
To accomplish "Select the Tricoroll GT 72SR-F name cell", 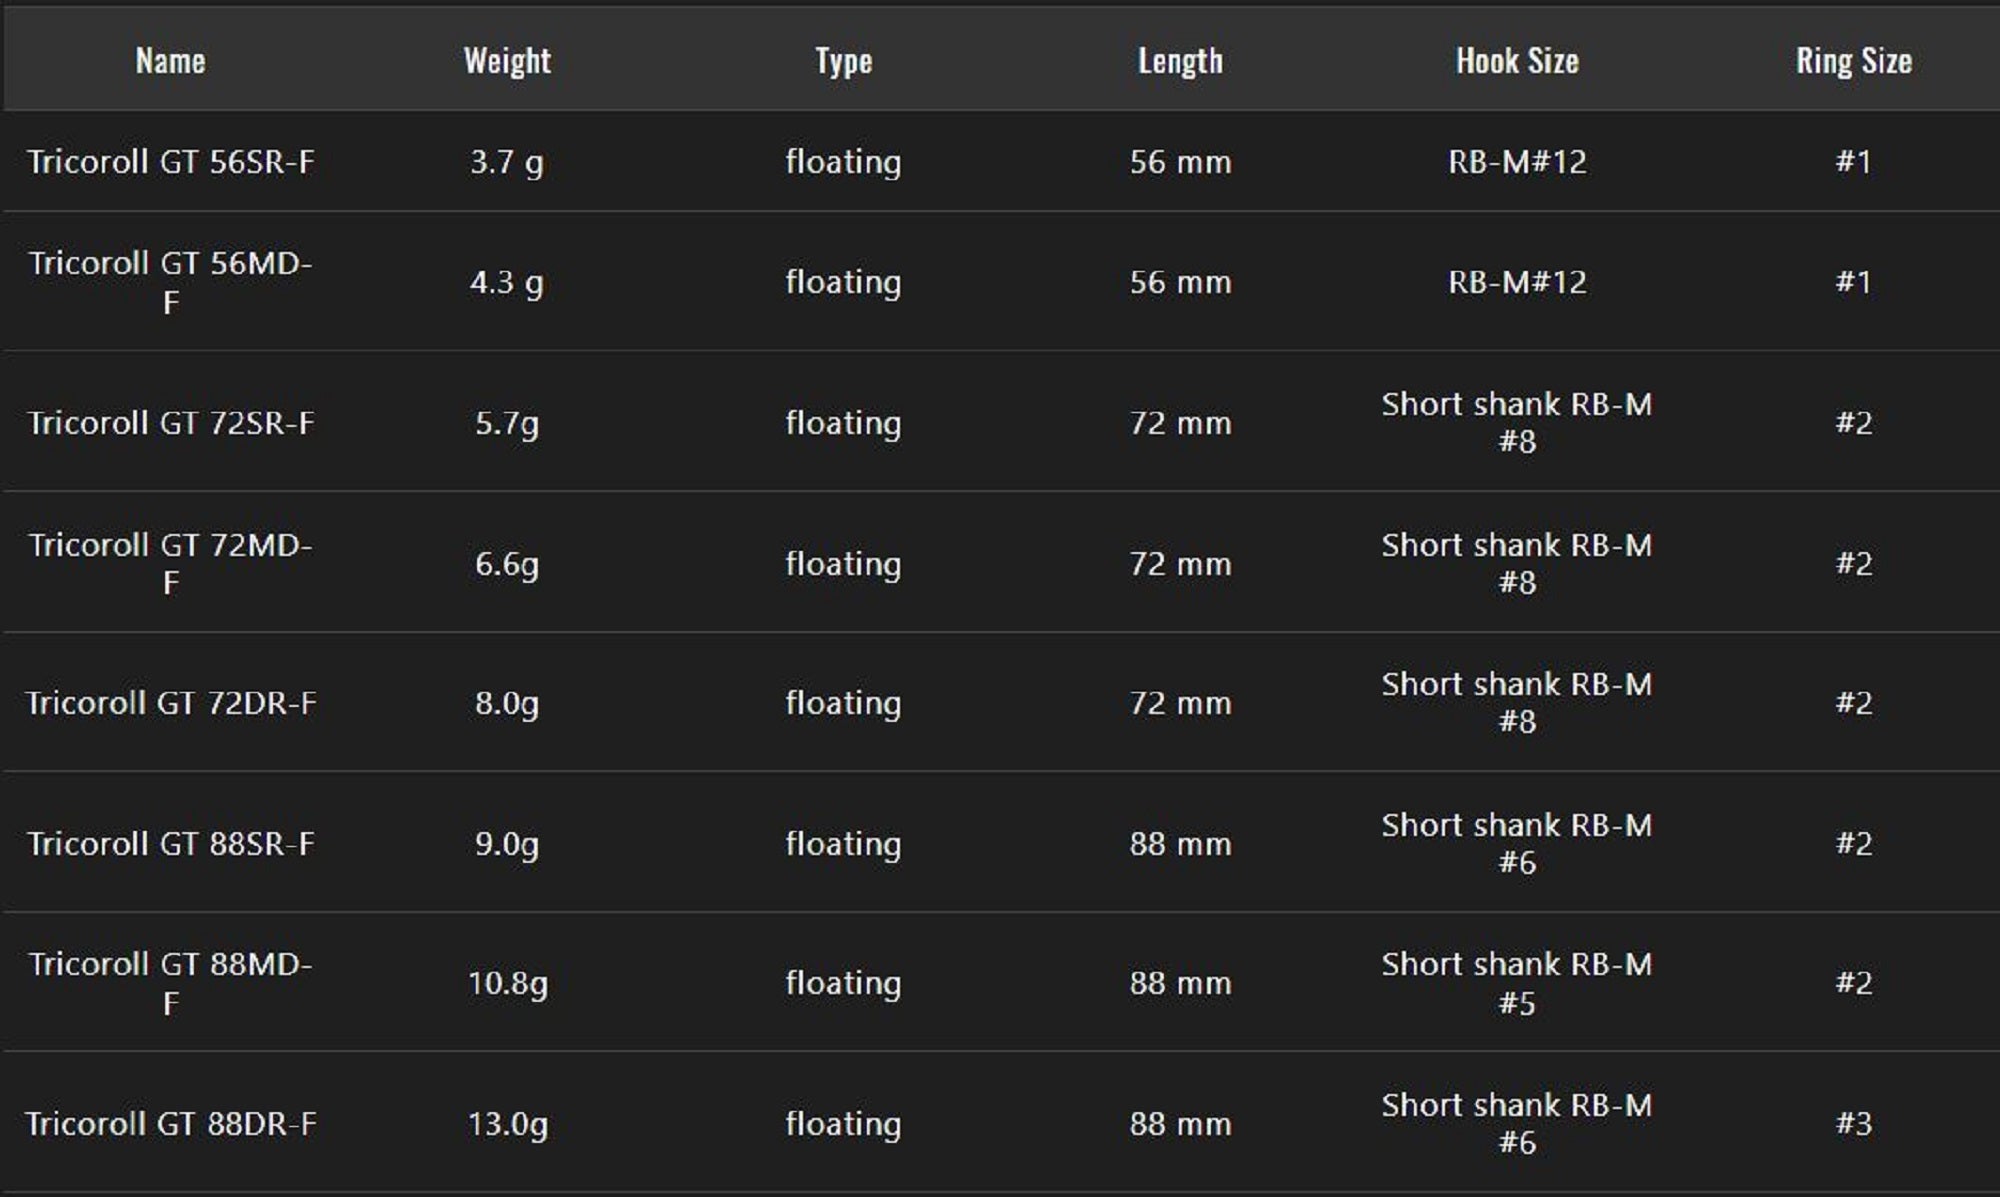I will click(x=170, y=423).
